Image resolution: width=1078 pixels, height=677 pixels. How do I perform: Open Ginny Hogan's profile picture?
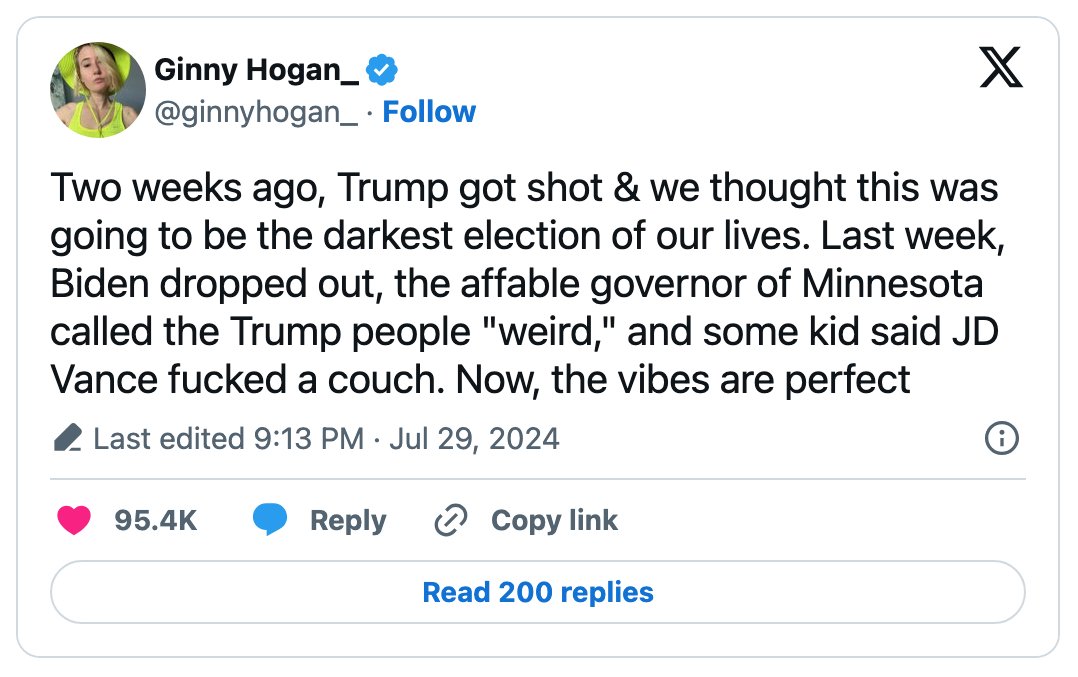(x=98, y=90)
